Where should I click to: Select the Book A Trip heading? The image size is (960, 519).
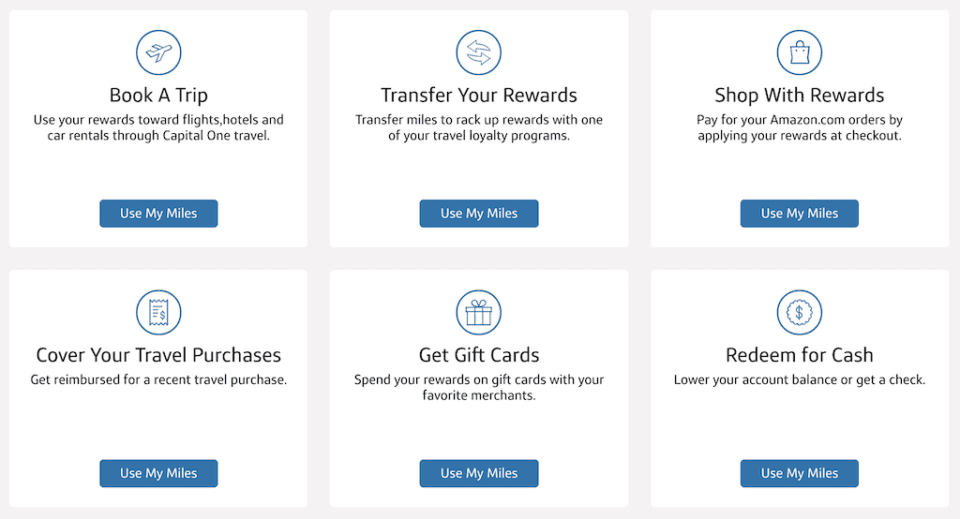coord(159,95)
